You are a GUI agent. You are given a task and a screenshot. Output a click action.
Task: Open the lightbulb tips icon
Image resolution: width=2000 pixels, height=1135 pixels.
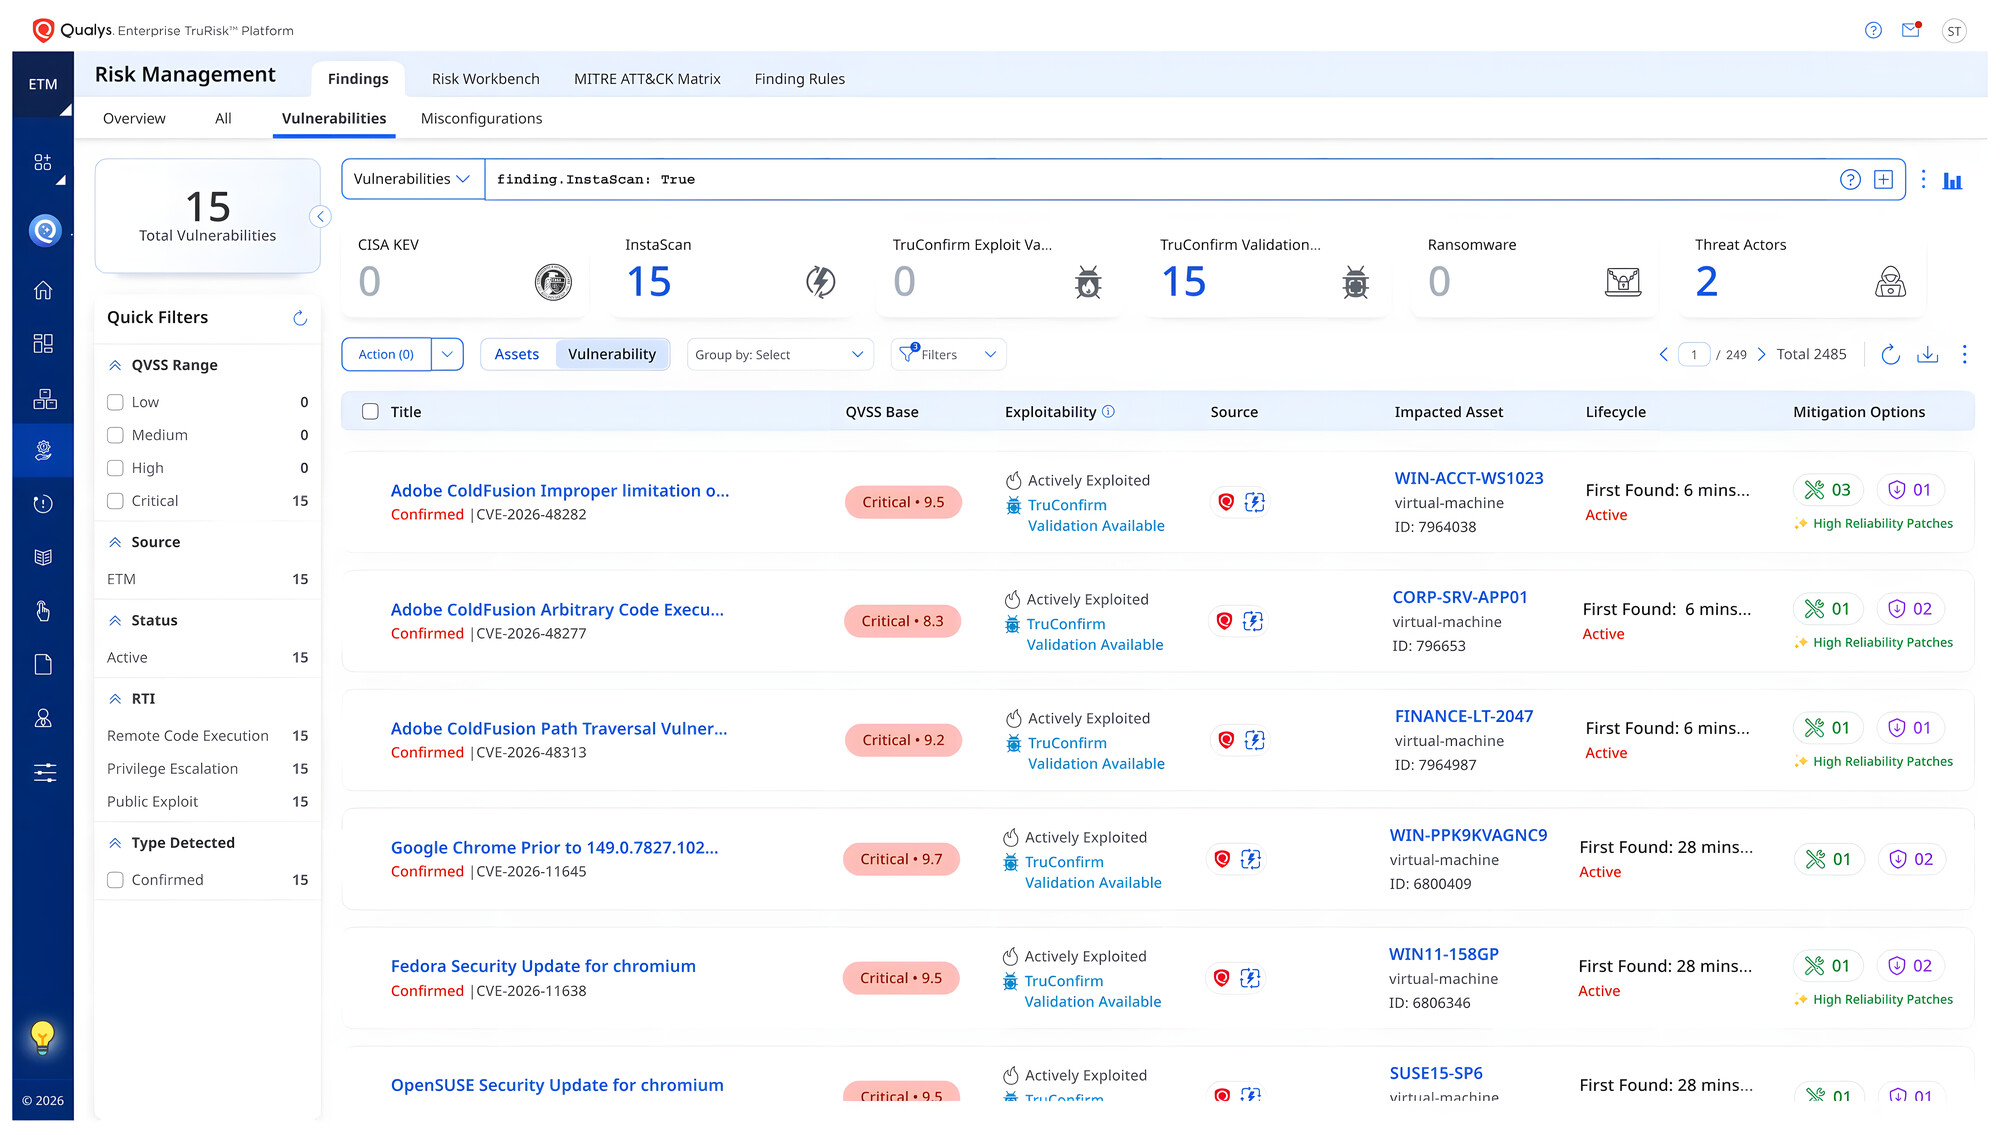coord(42,1038)
